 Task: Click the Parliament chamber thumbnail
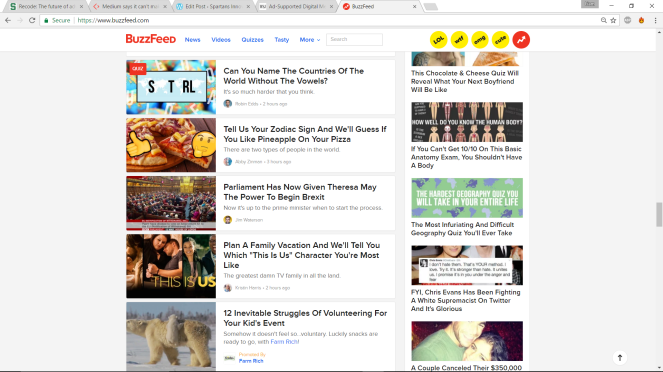[171, 203]
